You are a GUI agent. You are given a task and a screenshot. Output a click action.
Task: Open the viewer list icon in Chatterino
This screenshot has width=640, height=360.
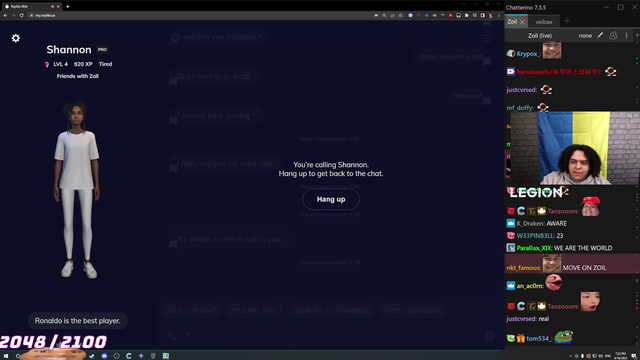point(613,36)
